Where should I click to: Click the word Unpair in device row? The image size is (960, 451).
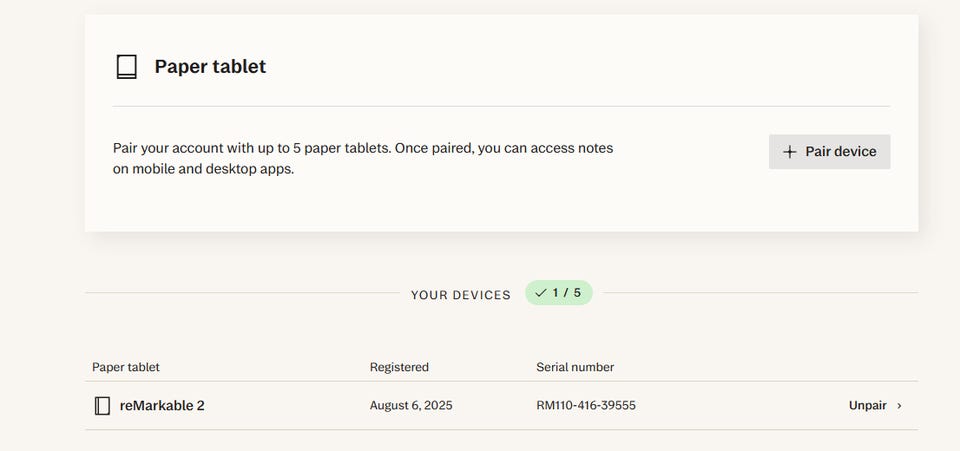pyautogui.click(x=867, y=406)
